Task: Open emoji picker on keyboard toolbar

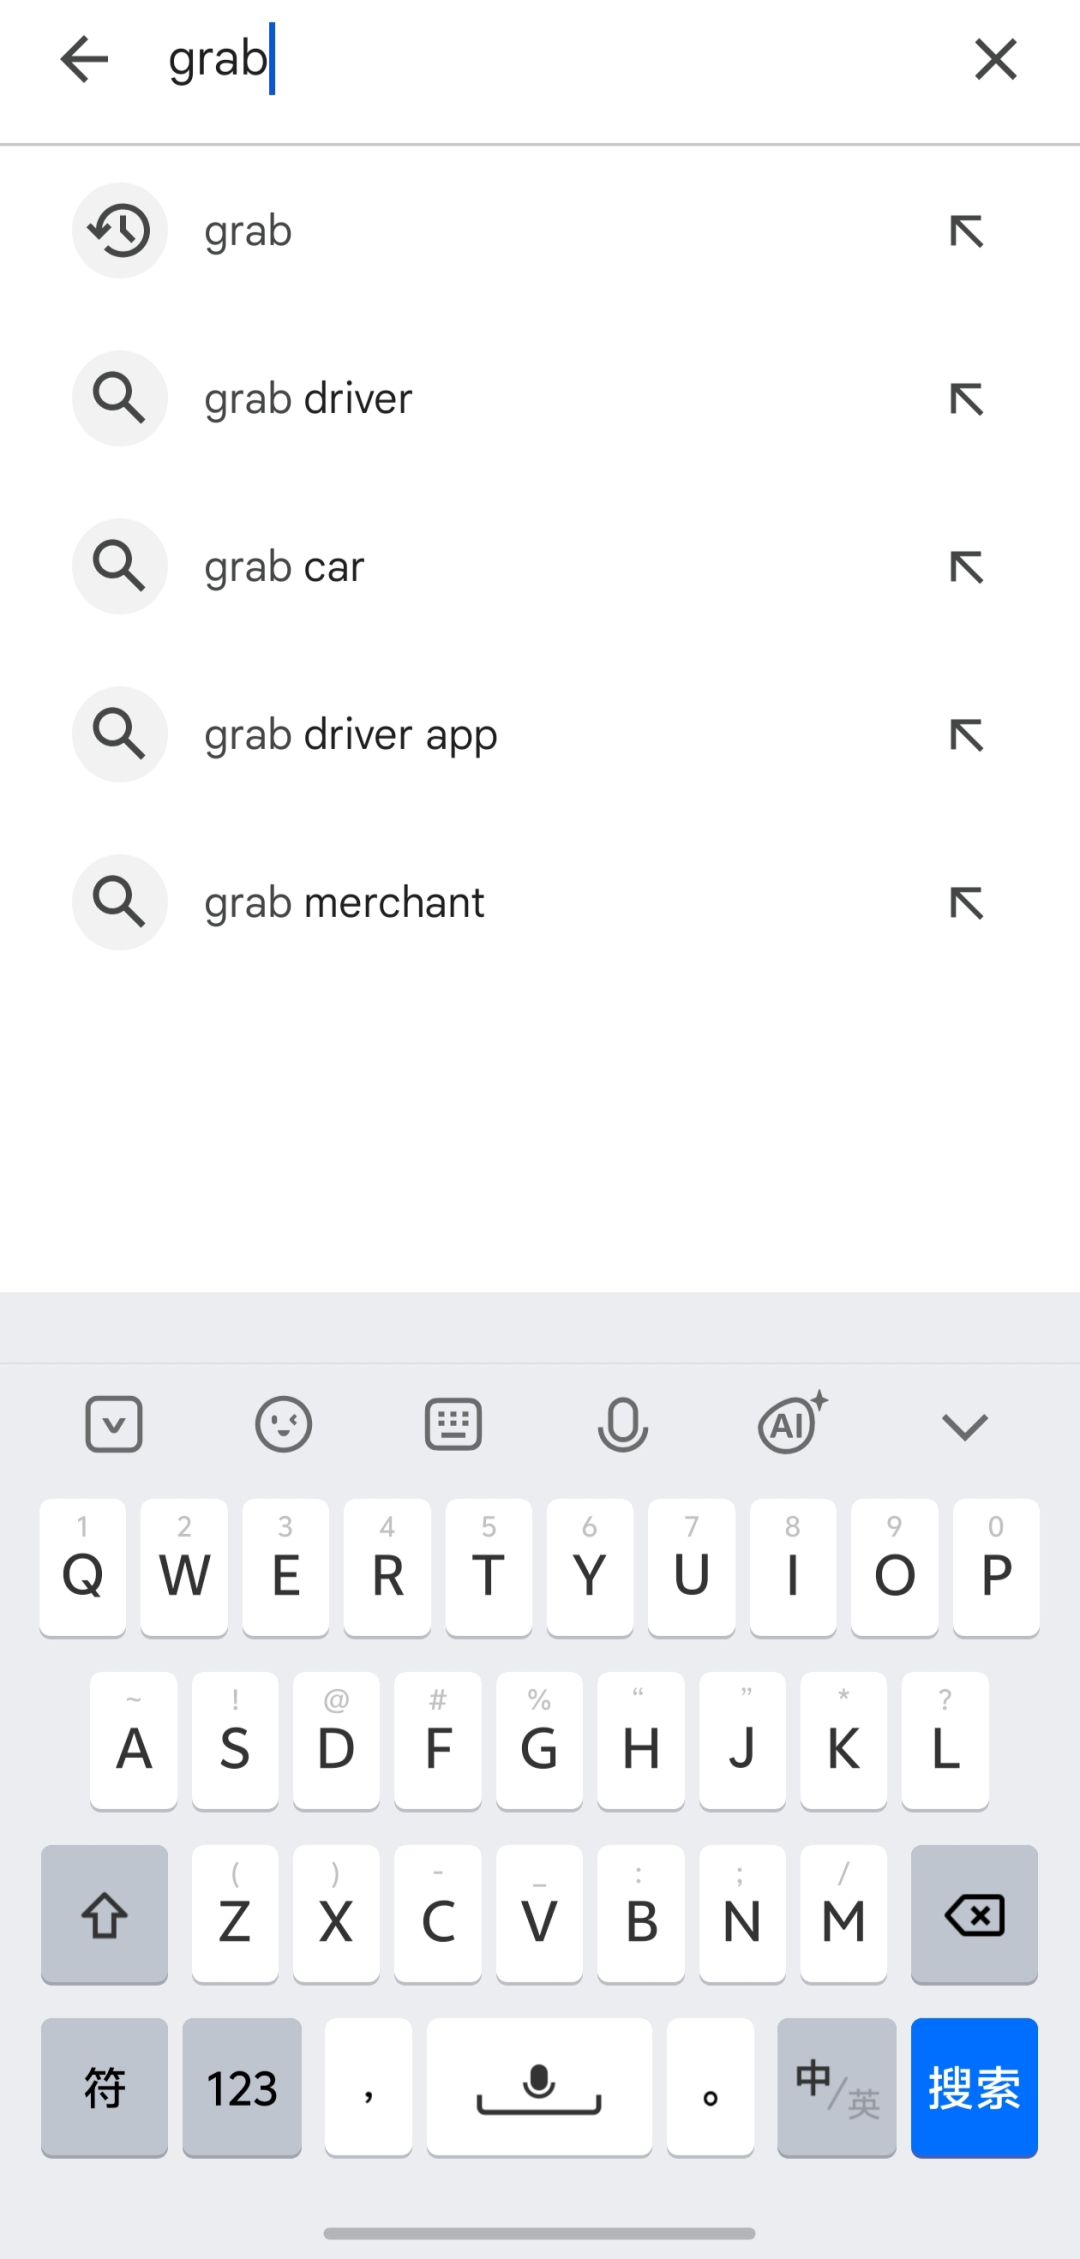Action: (284, 1424)
